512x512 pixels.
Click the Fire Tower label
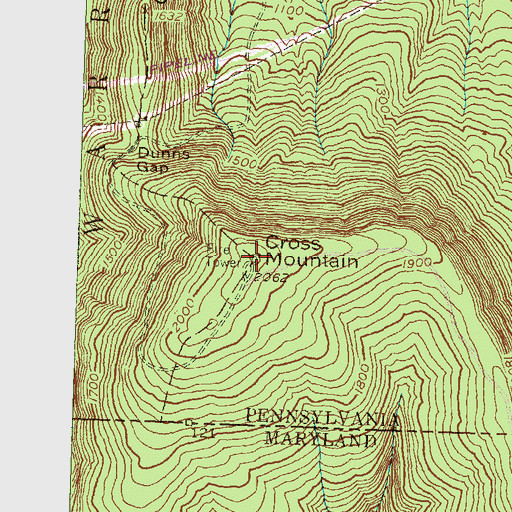click(x=222, y=256)
